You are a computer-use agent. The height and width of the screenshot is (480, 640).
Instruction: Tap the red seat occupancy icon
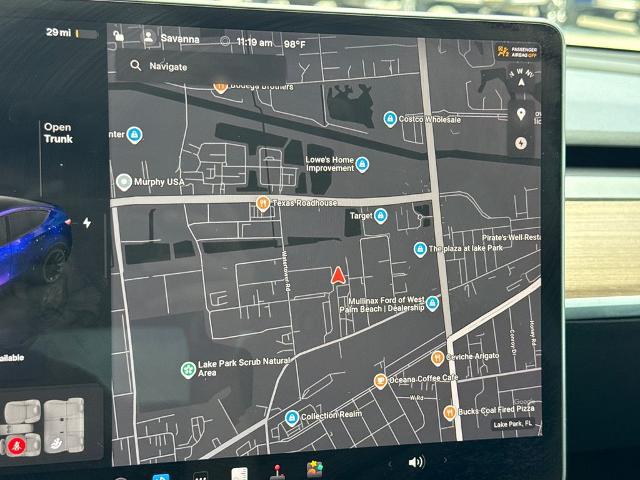point(16,446)
